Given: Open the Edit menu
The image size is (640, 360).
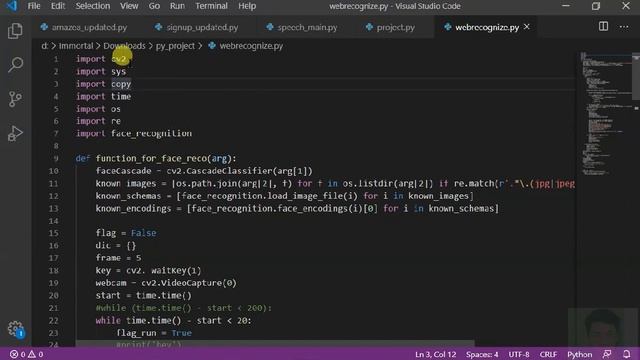Looking at the screenshot, I should pyautogui.click(x=58, y=6).
